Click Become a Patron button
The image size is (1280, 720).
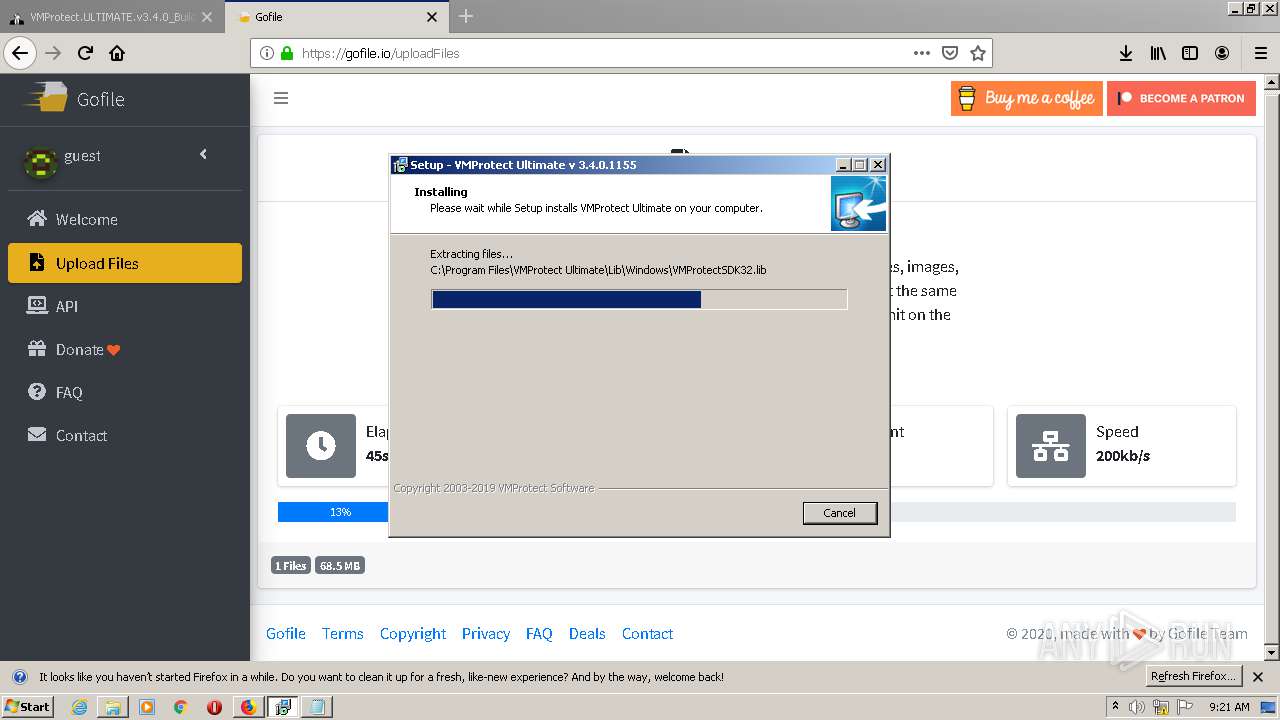click(x=1181, y=98)
